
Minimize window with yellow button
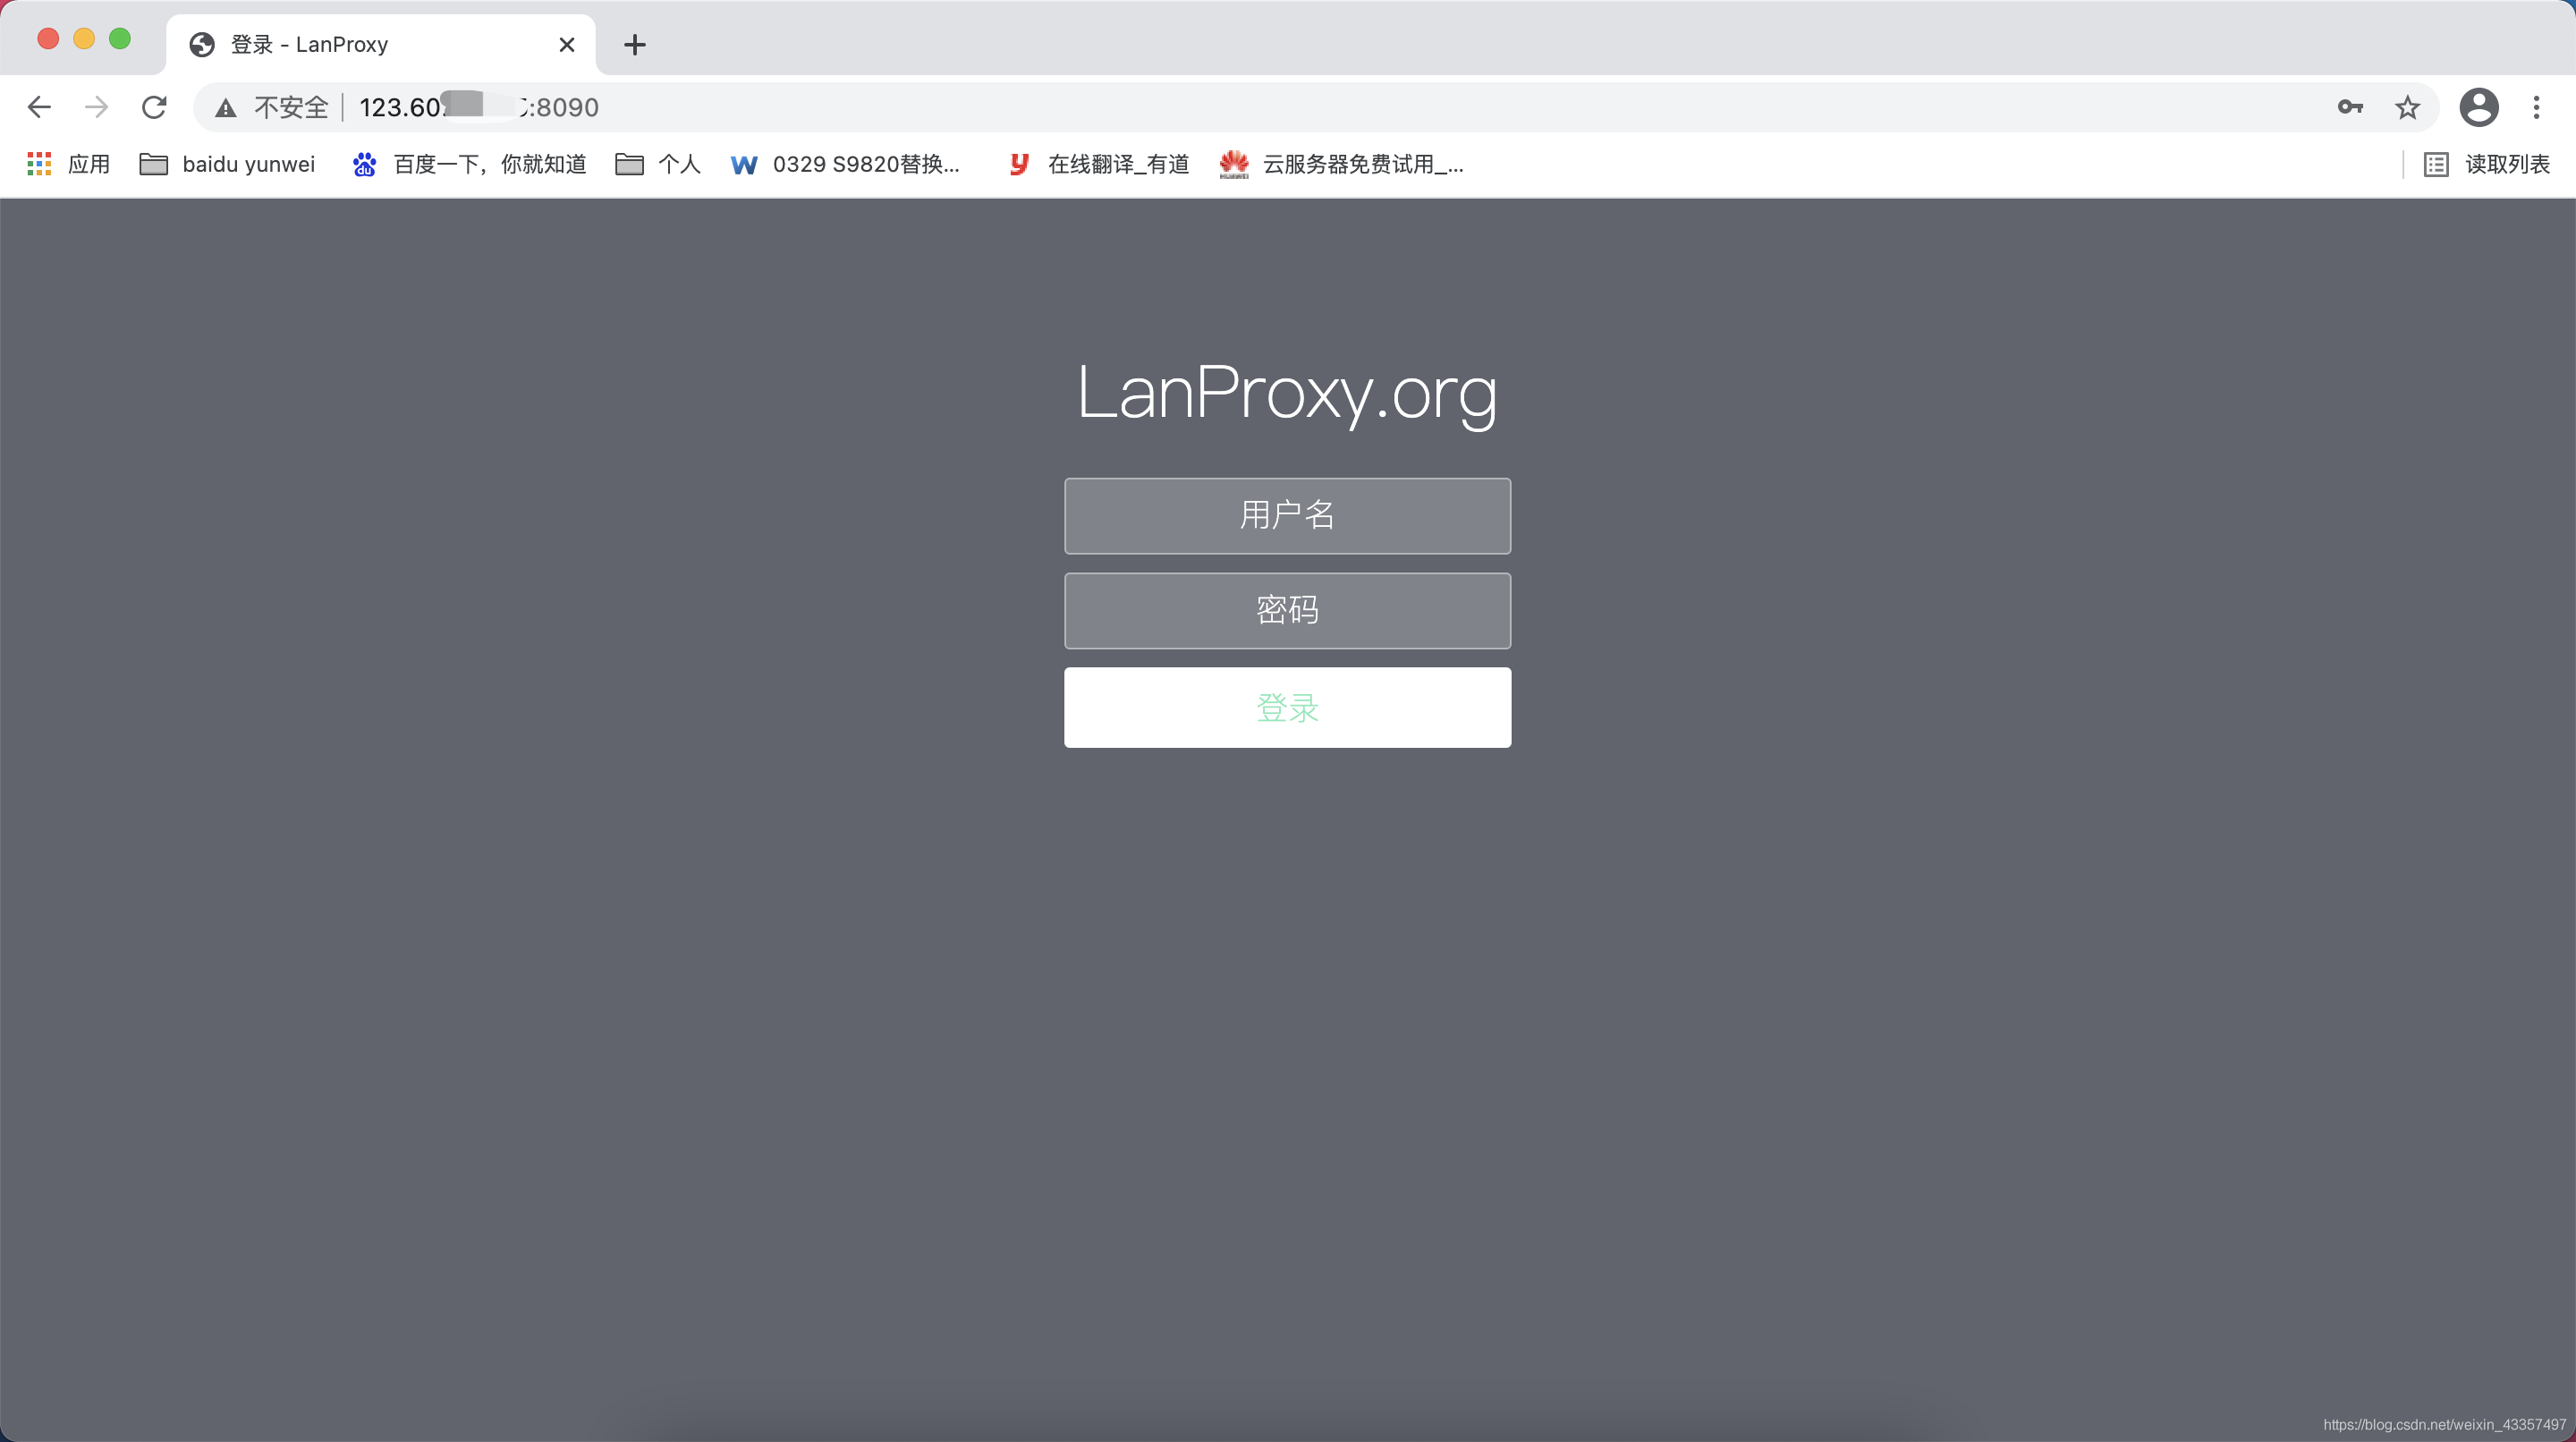84,38
